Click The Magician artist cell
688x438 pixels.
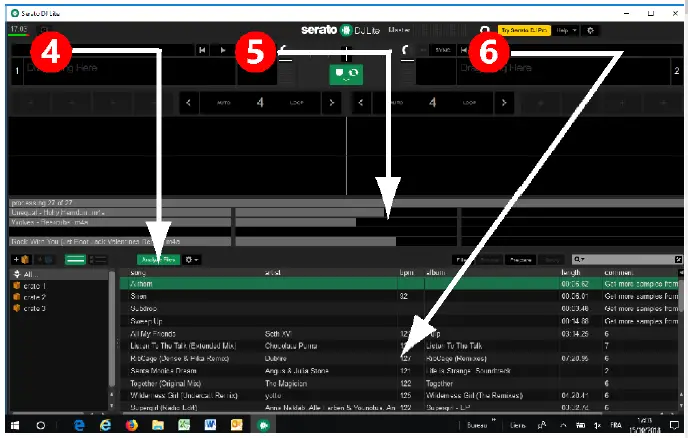pos(286,383)
